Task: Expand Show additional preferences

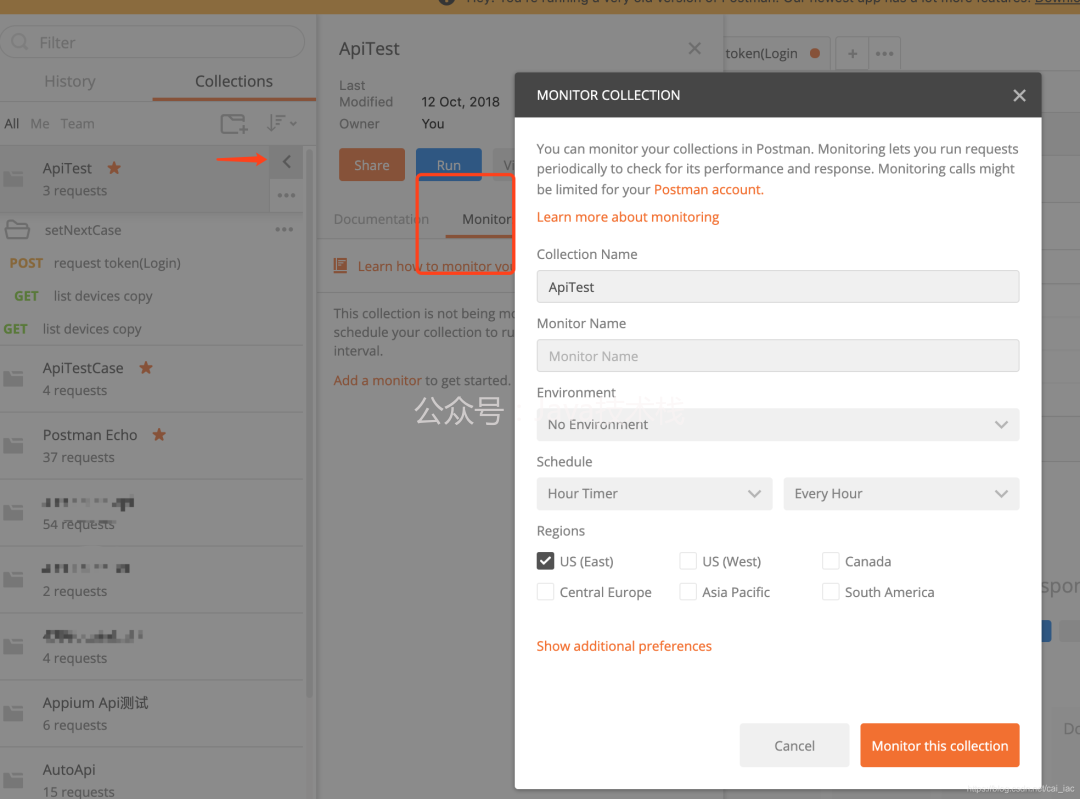Action: pos(624,646)
